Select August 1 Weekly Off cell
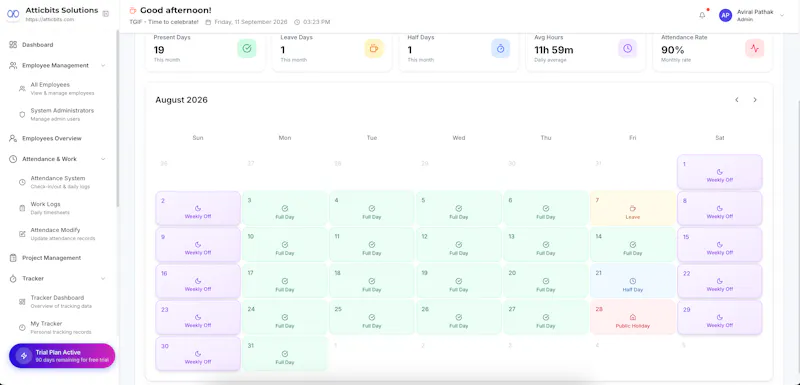Image resolution: width=800 pixels, height=385 pixels. (720, 172)
